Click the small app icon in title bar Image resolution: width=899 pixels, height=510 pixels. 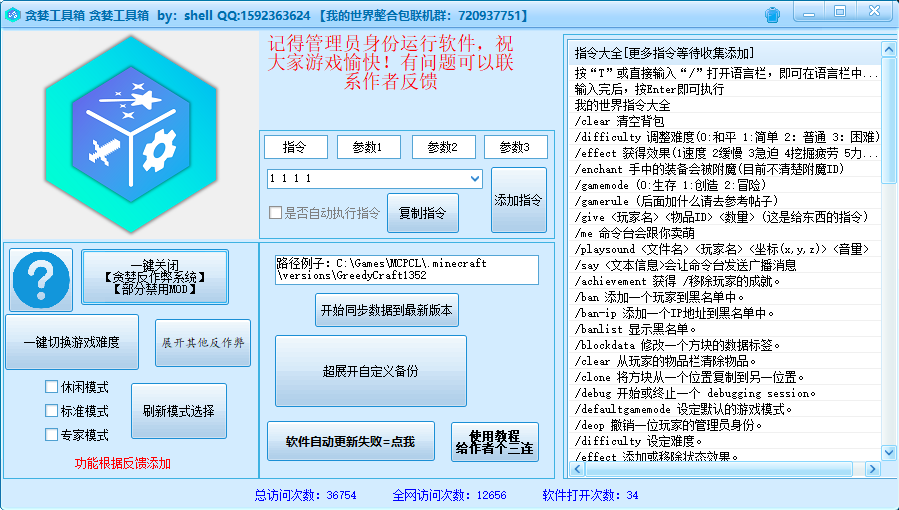13,15
